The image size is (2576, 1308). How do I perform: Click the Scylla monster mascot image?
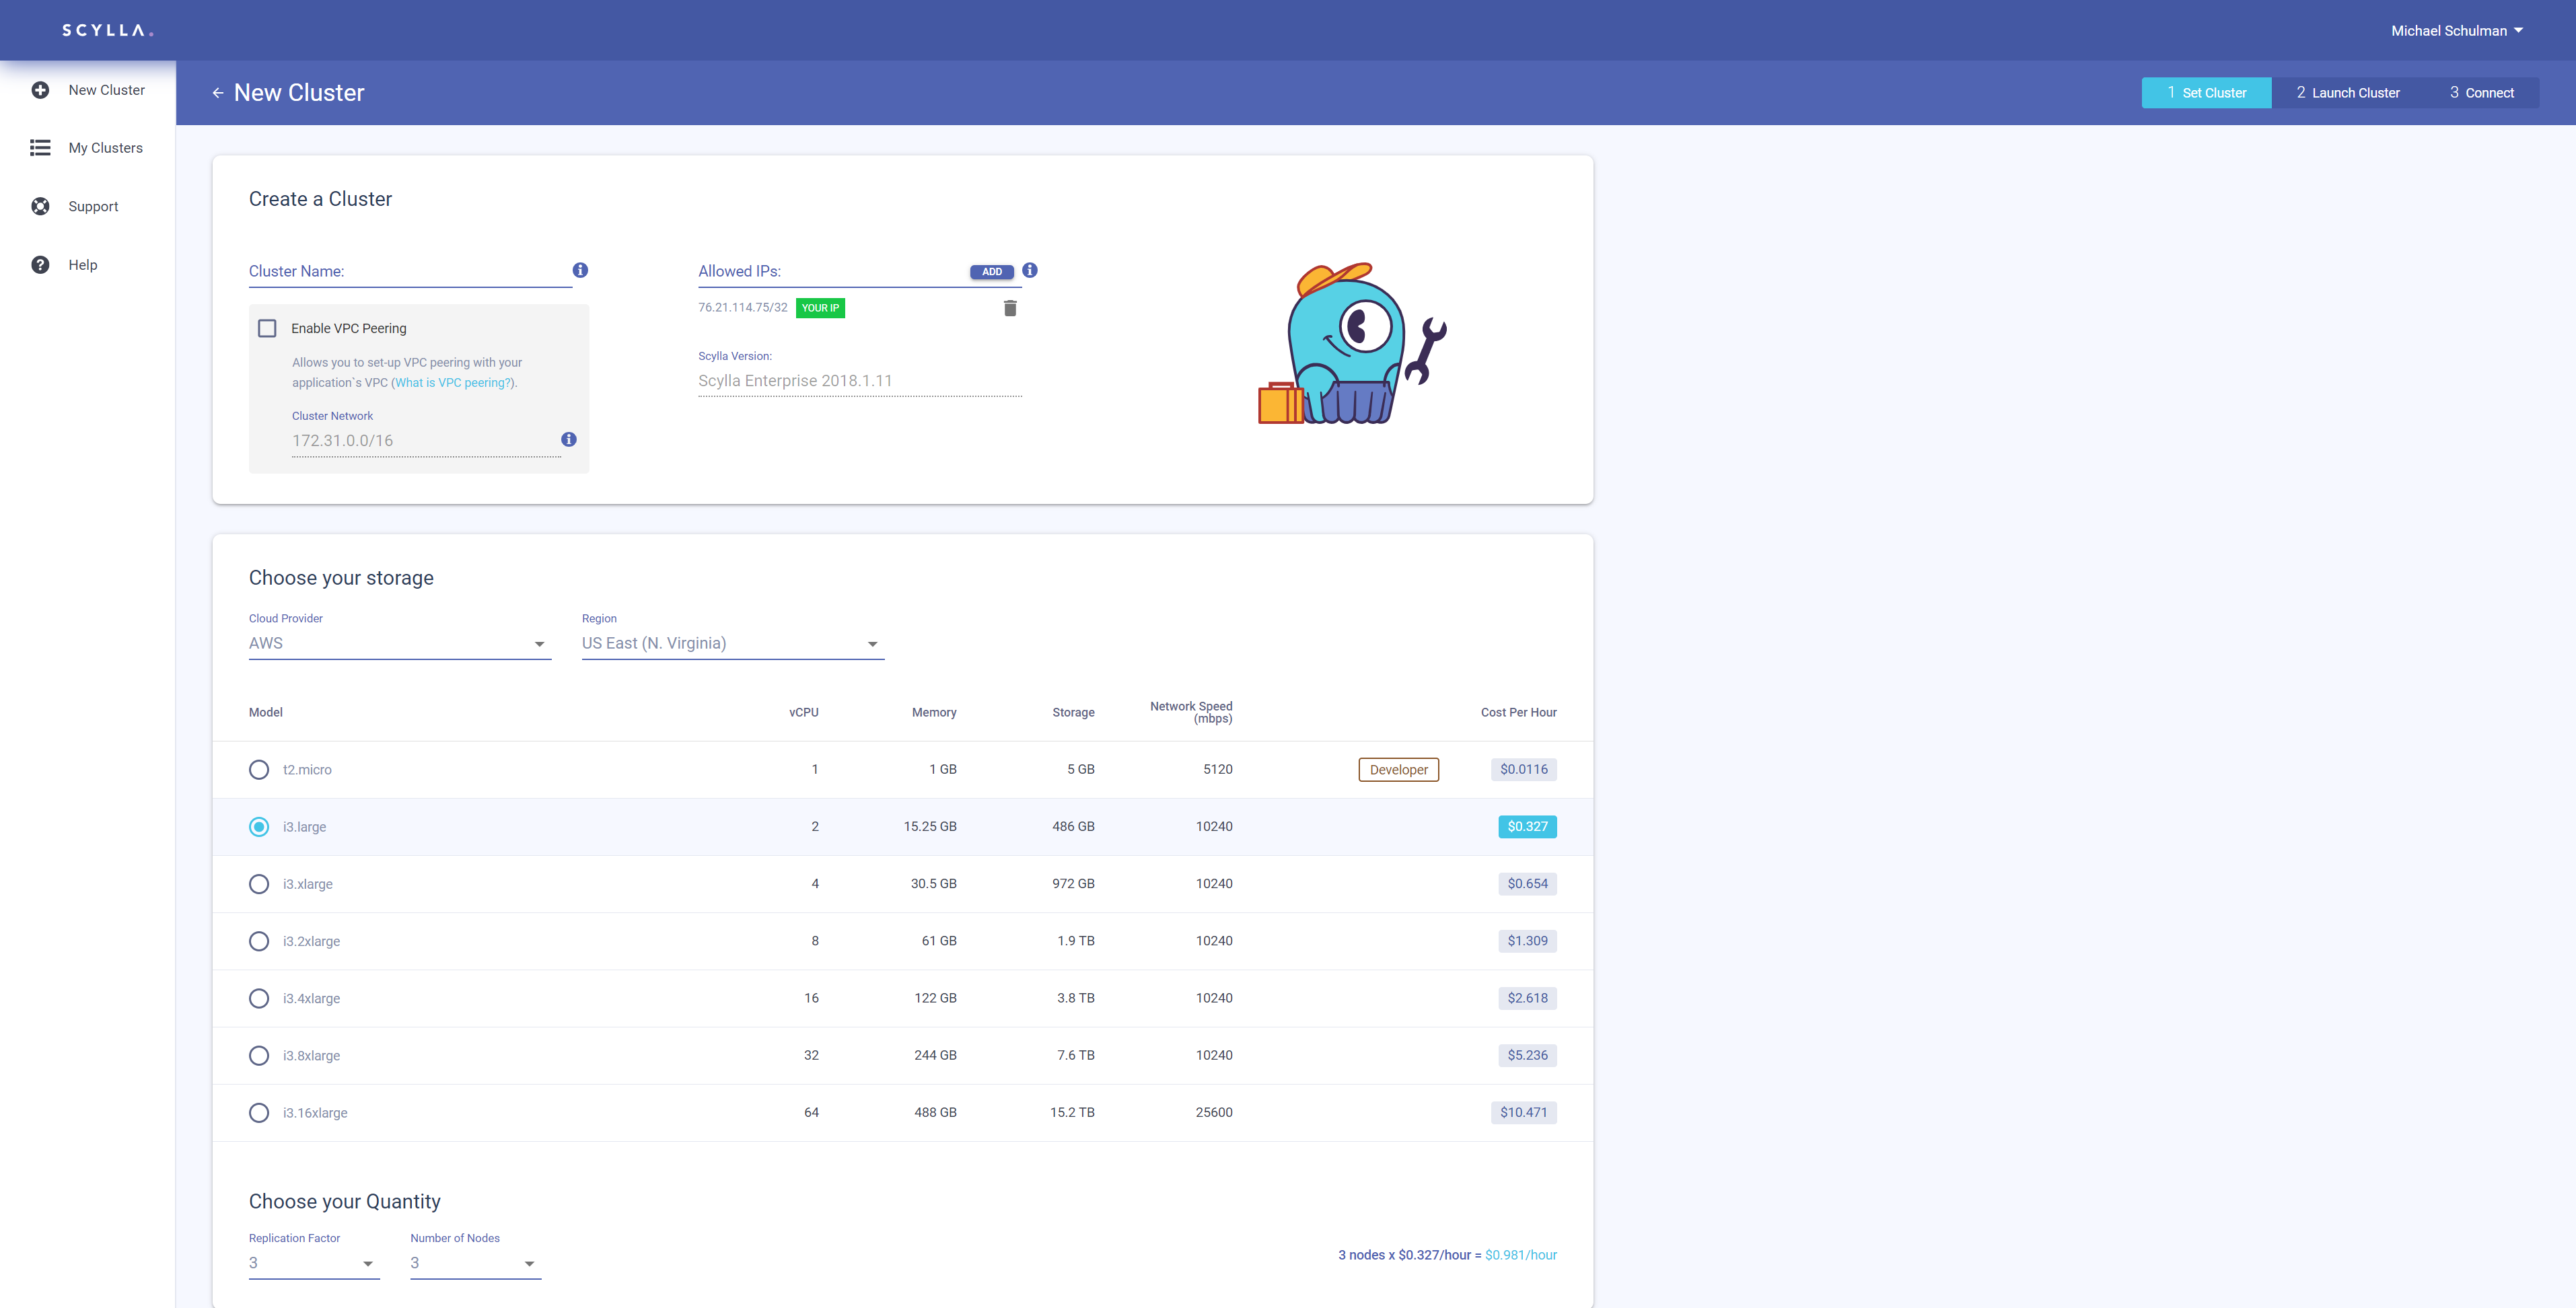pyautogui.click(x=1352, y=343)
